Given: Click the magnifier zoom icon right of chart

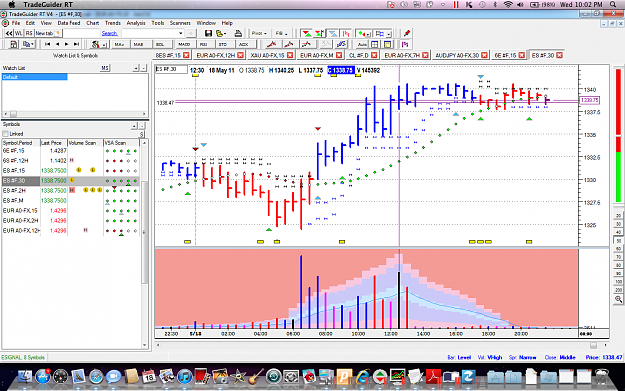Looking at the screenshot, I should [618, 299].
